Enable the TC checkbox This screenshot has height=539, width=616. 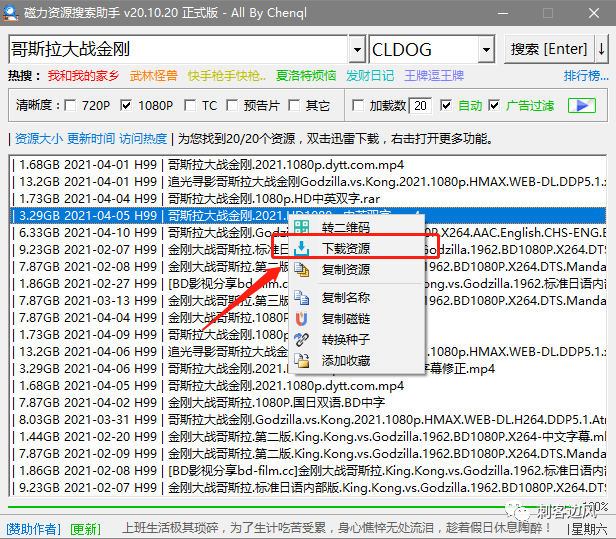pos(190,105)
